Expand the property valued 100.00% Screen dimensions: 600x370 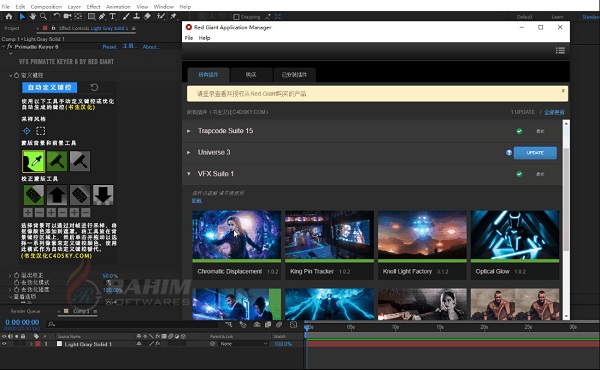tap(10, 290)
